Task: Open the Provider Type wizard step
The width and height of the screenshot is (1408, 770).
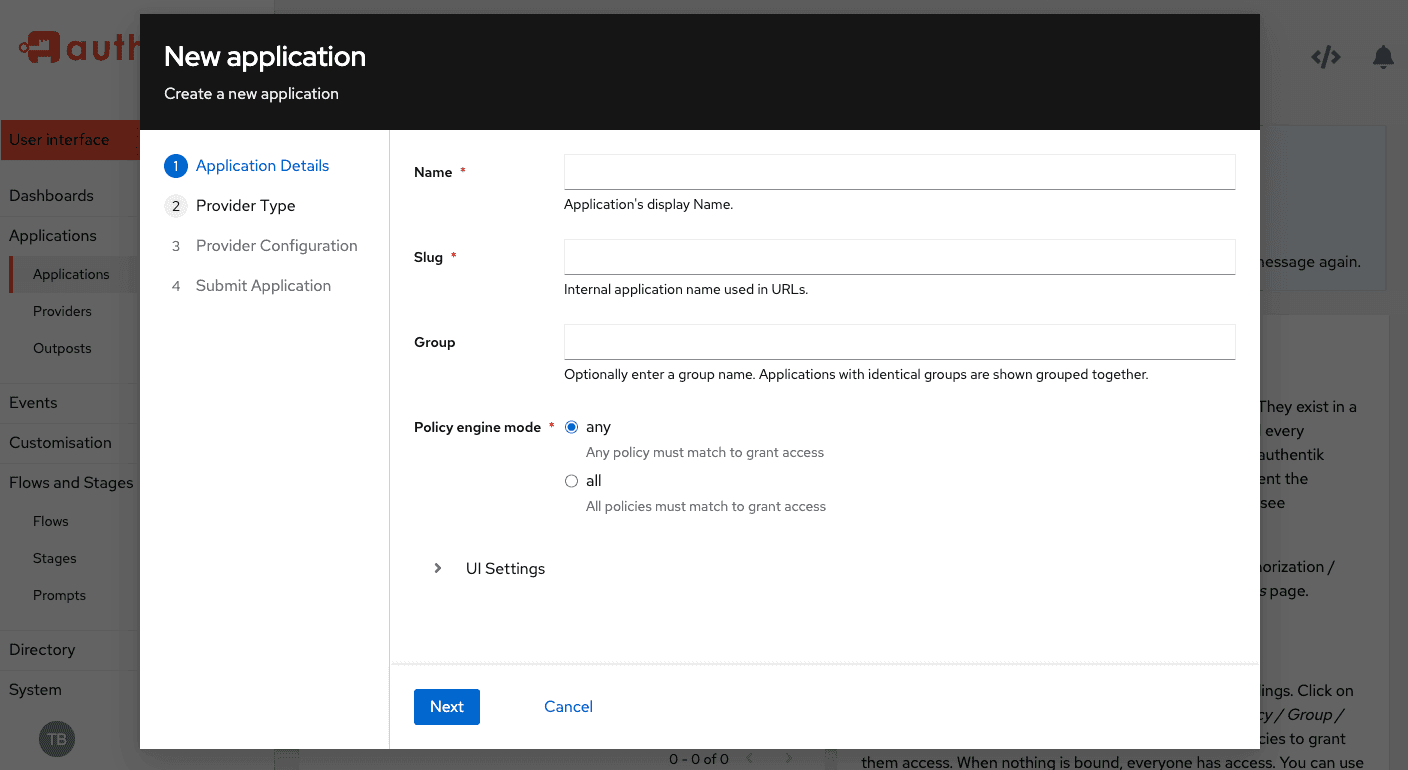Action: 245,206
